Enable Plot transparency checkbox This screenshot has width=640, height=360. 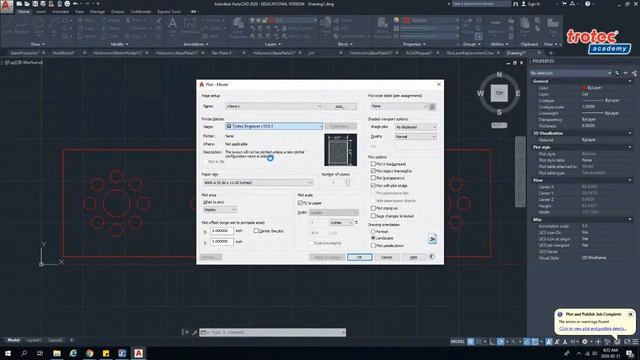[x=373, y=178]
